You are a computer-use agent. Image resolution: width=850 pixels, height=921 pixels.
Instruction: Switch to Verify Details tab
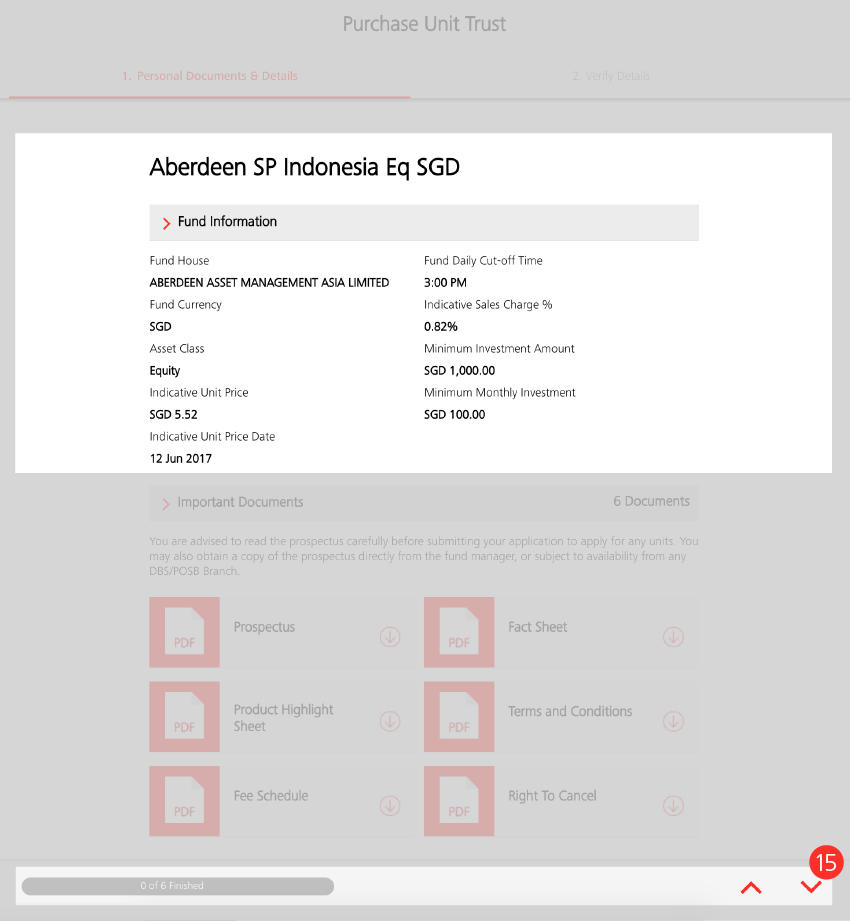[x=611, y=76]
